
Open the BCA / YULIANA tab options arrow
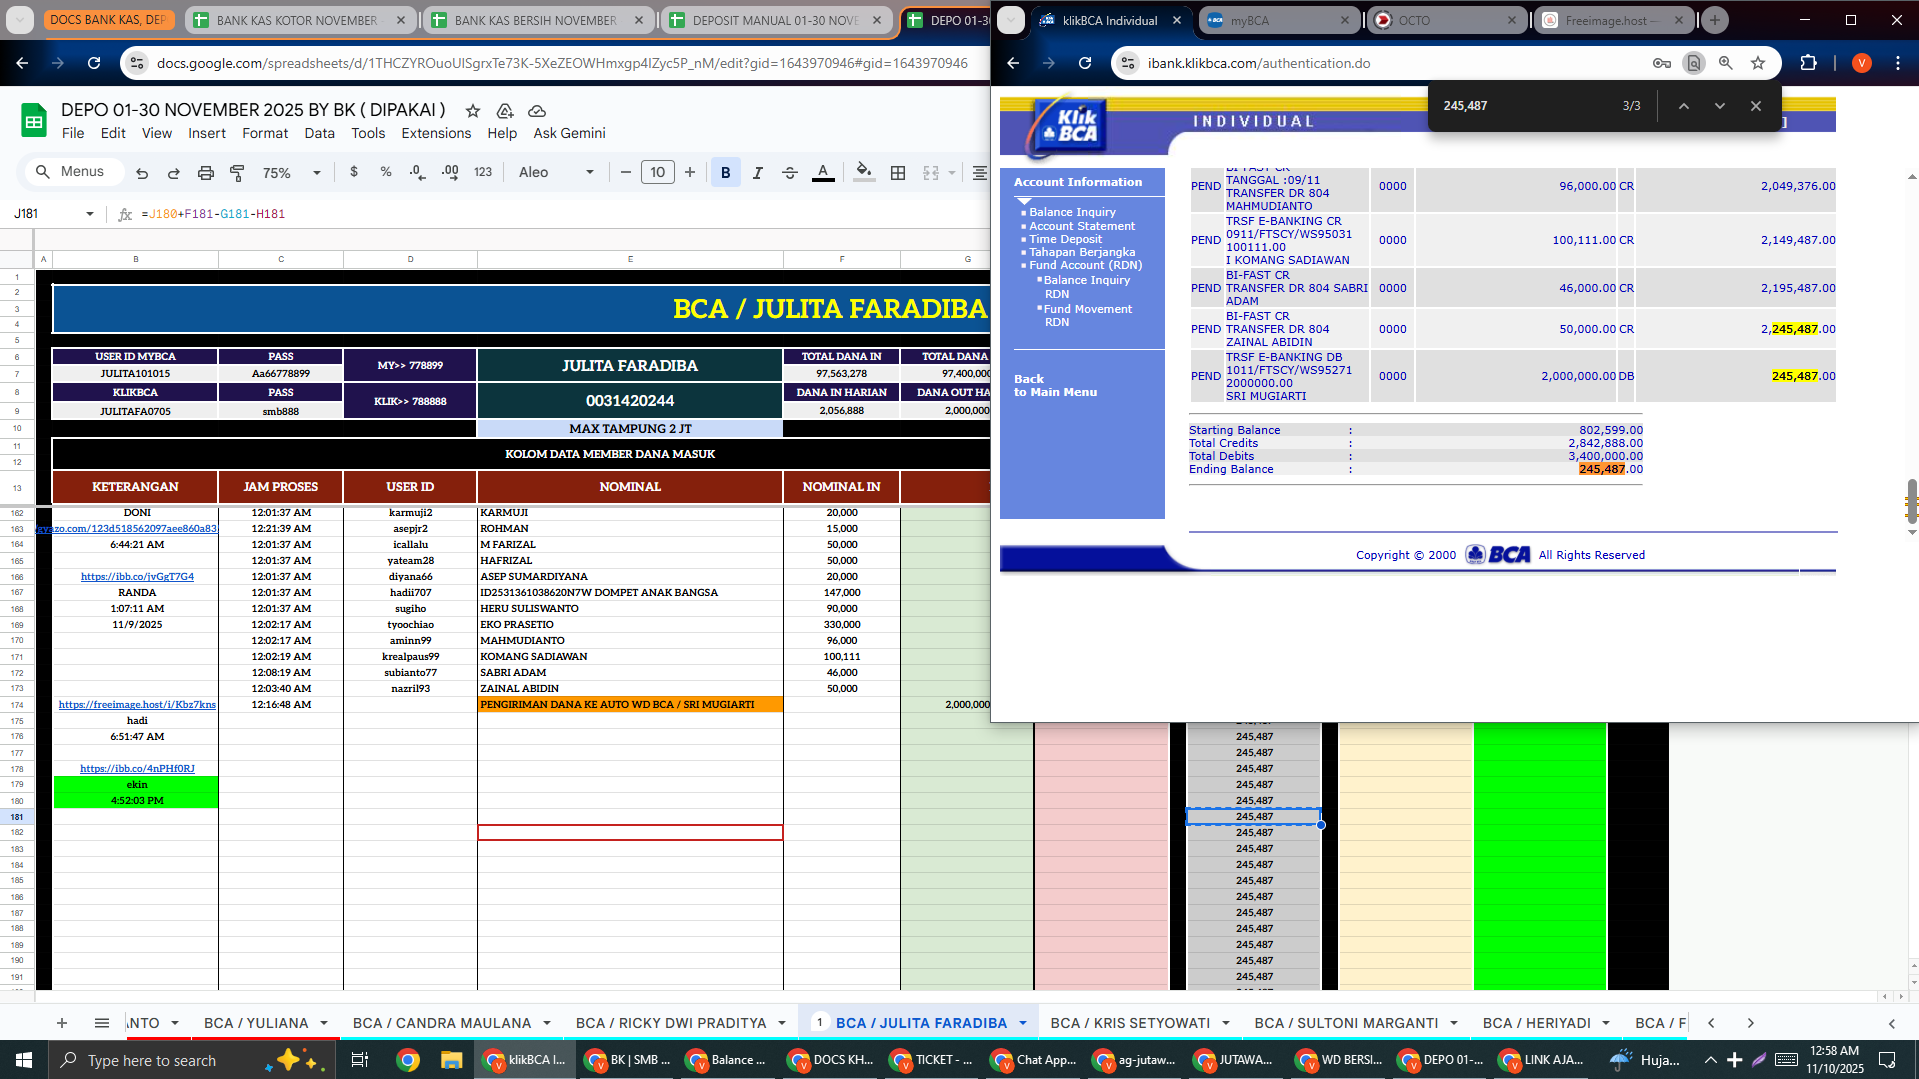(x=324, y=1023)
